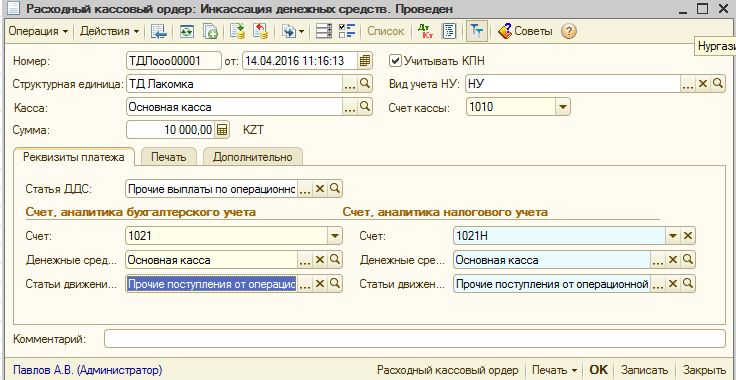Clear the Вид учета НУ field
Screen dimensions: 736x380
[703, 84]
